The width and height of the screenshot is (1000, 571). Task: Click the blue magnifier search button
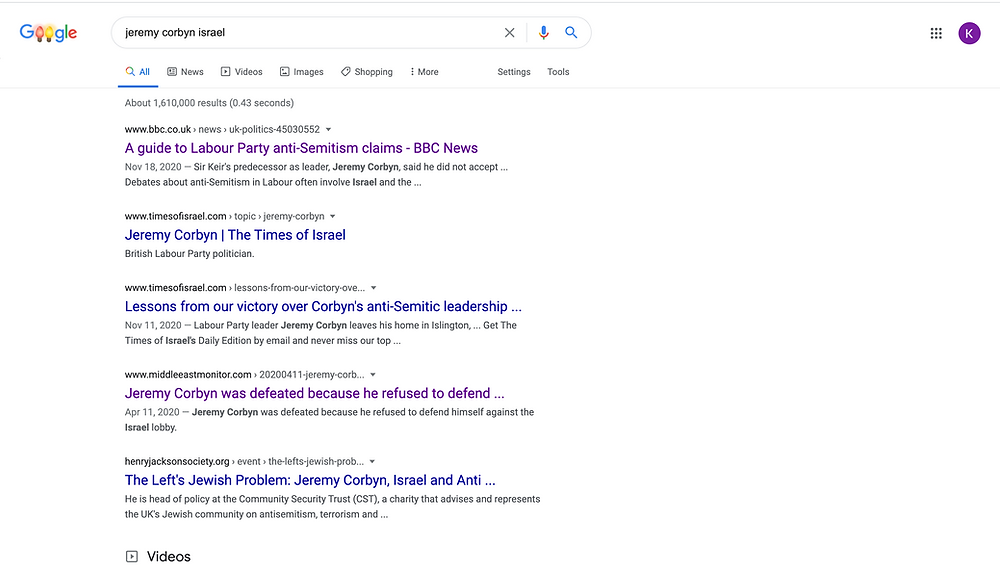571,33
